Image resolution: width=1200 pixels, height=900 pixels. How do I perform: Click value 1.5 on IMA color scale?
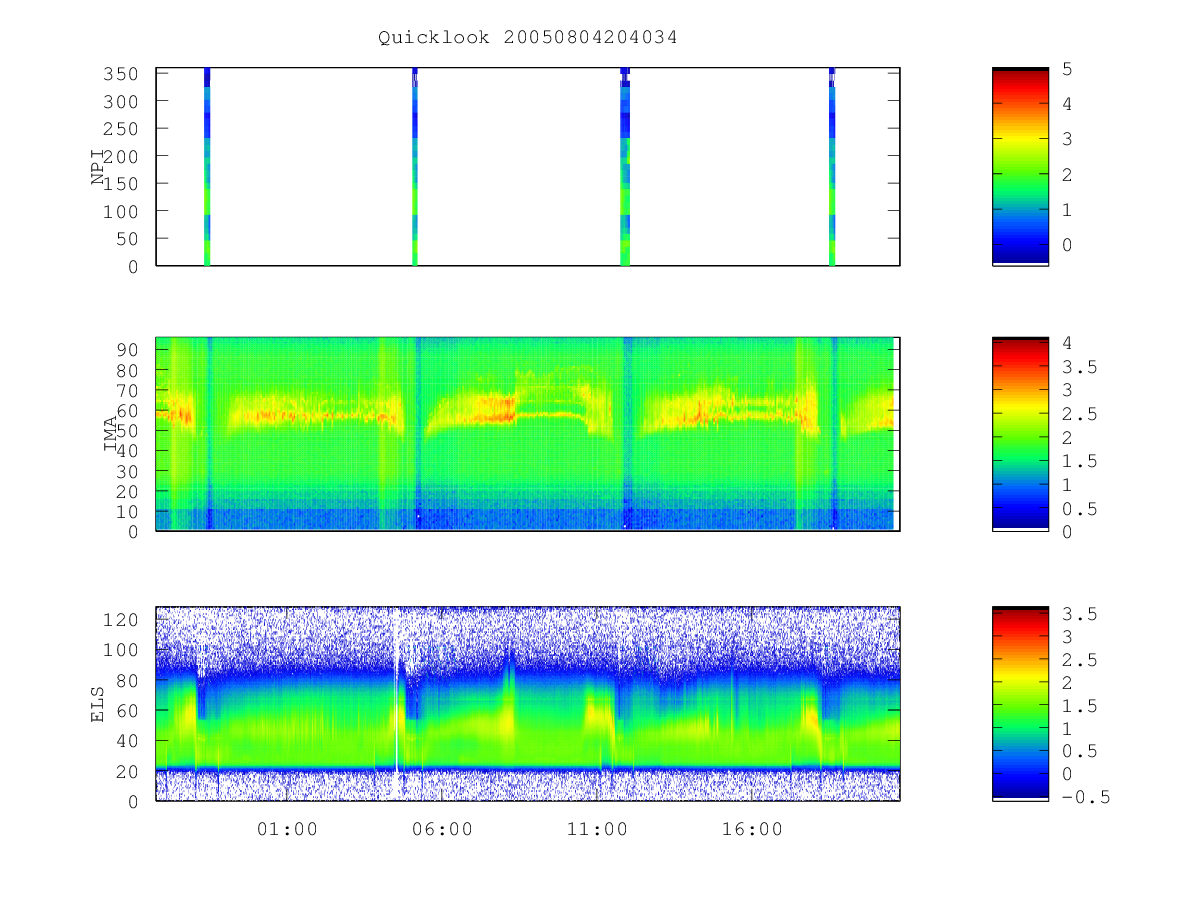pyautogui.click(x=1079, y=461)
